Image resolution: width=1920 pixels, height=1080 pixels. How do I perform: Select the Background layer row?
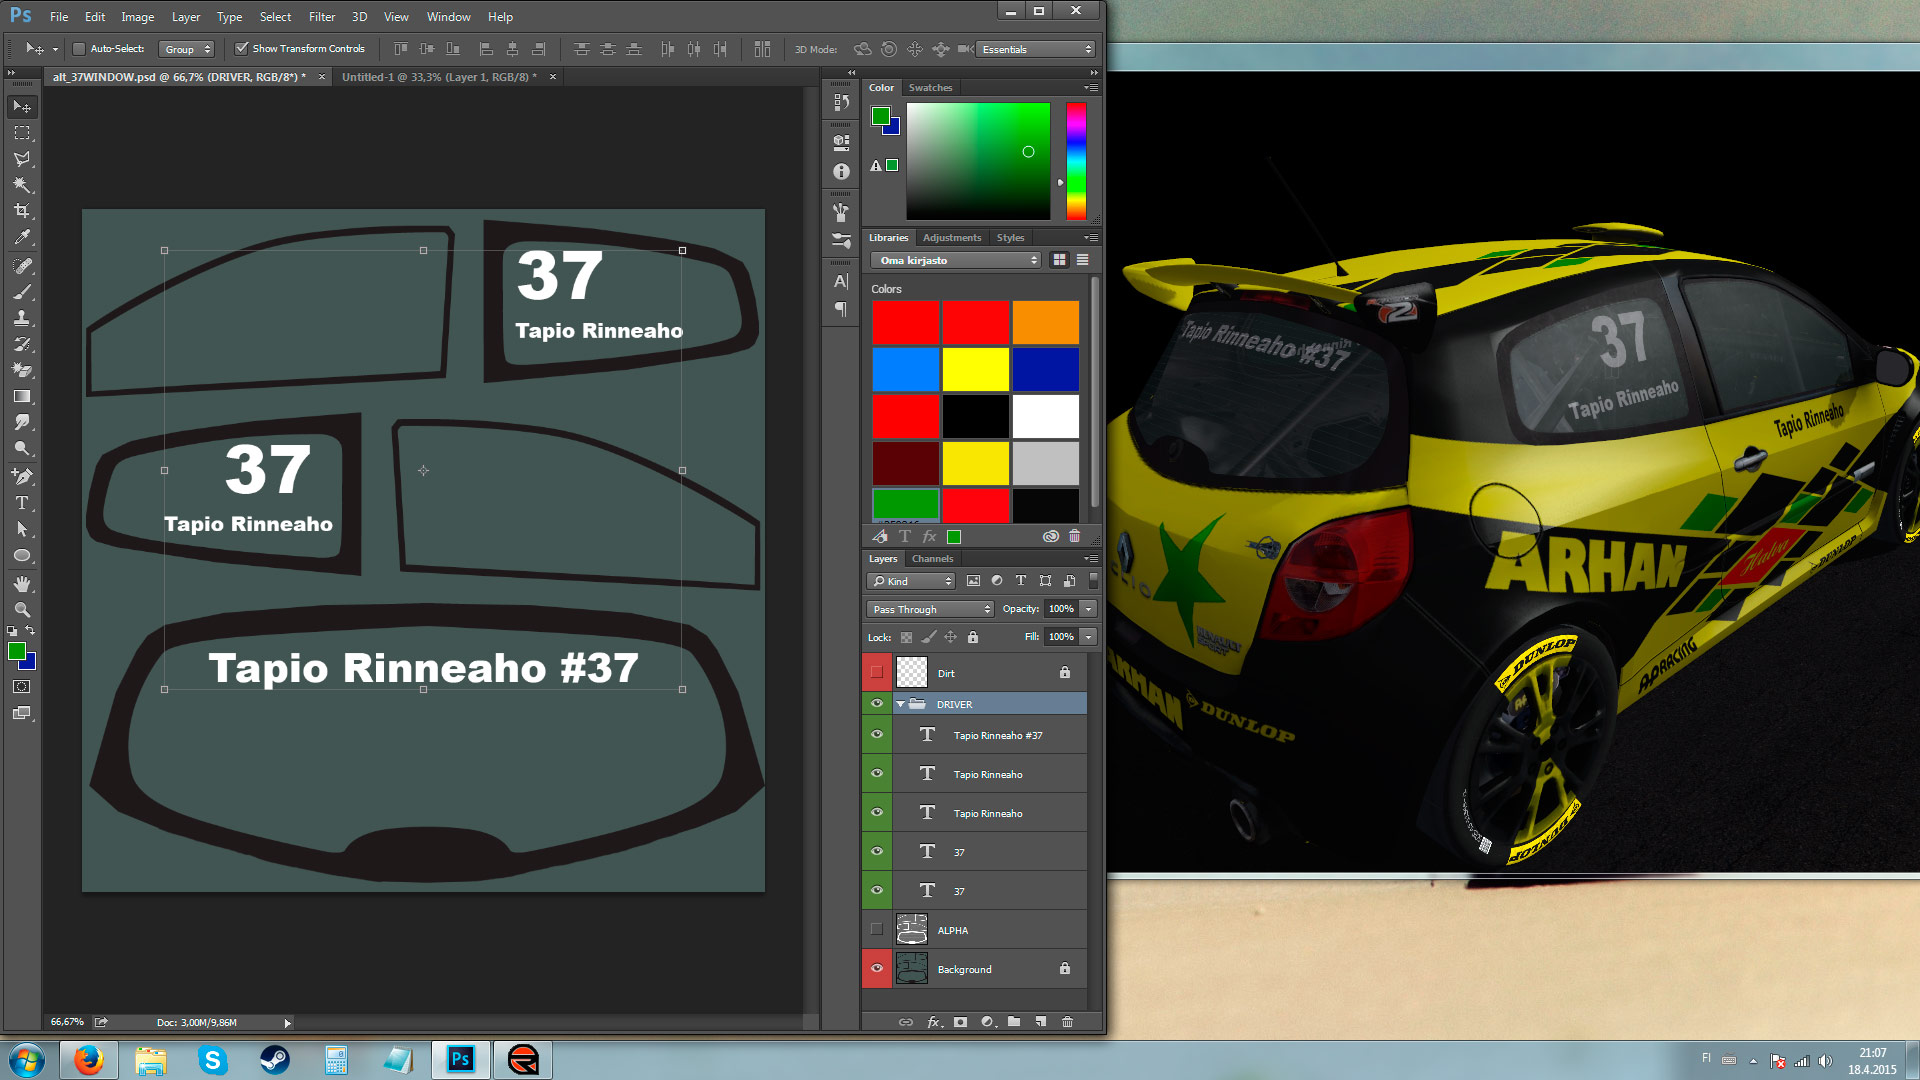click(x=975, y=969)
